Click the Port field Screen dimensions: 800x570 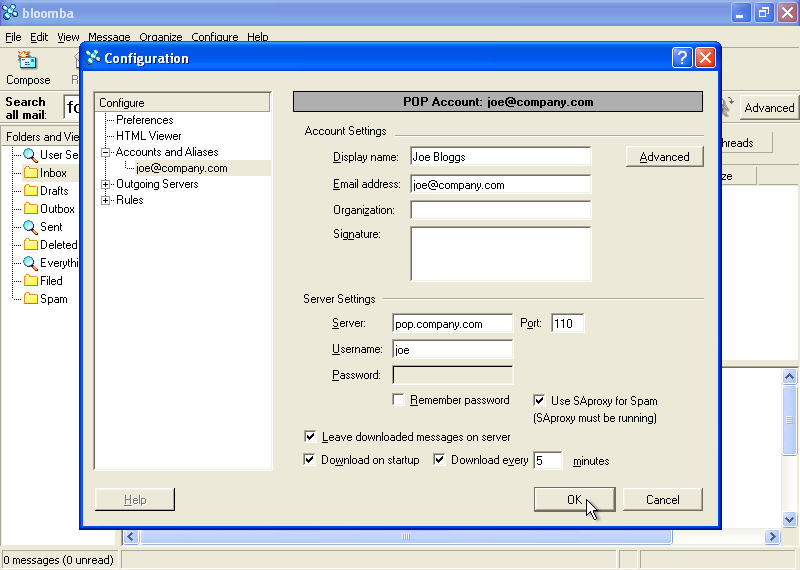[567, 324]
